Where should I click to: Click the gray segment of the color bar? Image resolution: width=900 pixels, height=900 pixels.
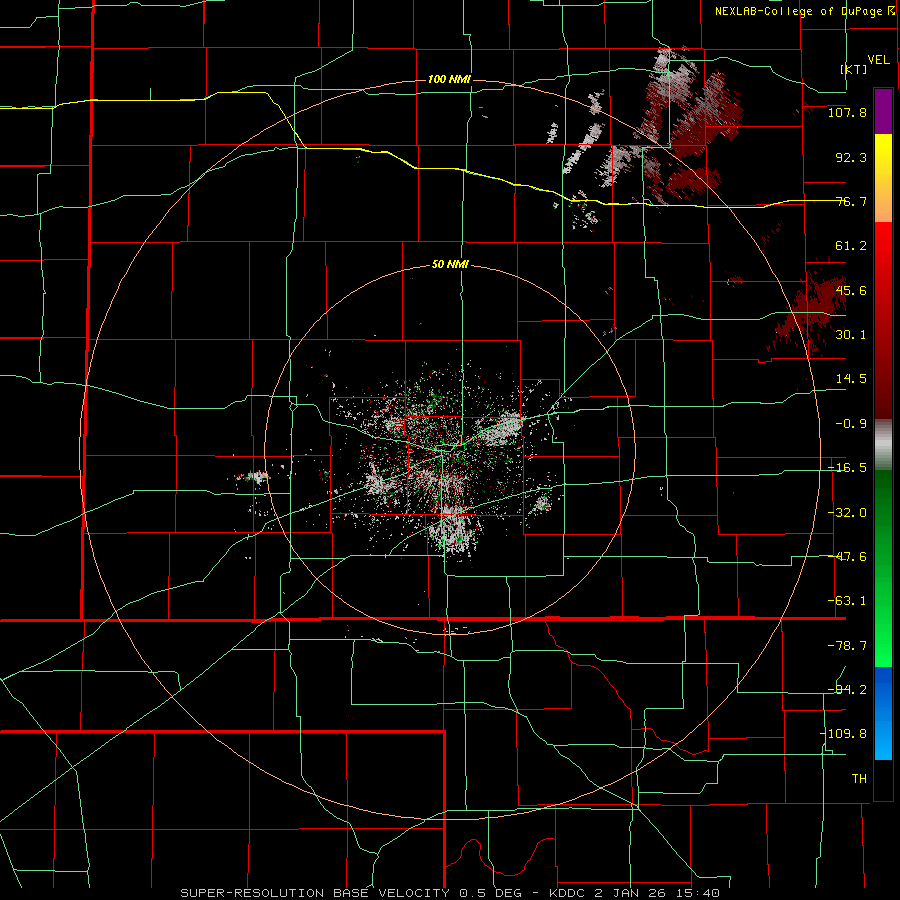[883, 445]
